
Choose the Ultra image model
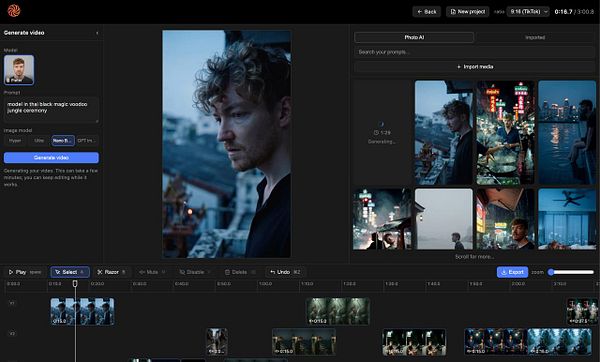39,140
